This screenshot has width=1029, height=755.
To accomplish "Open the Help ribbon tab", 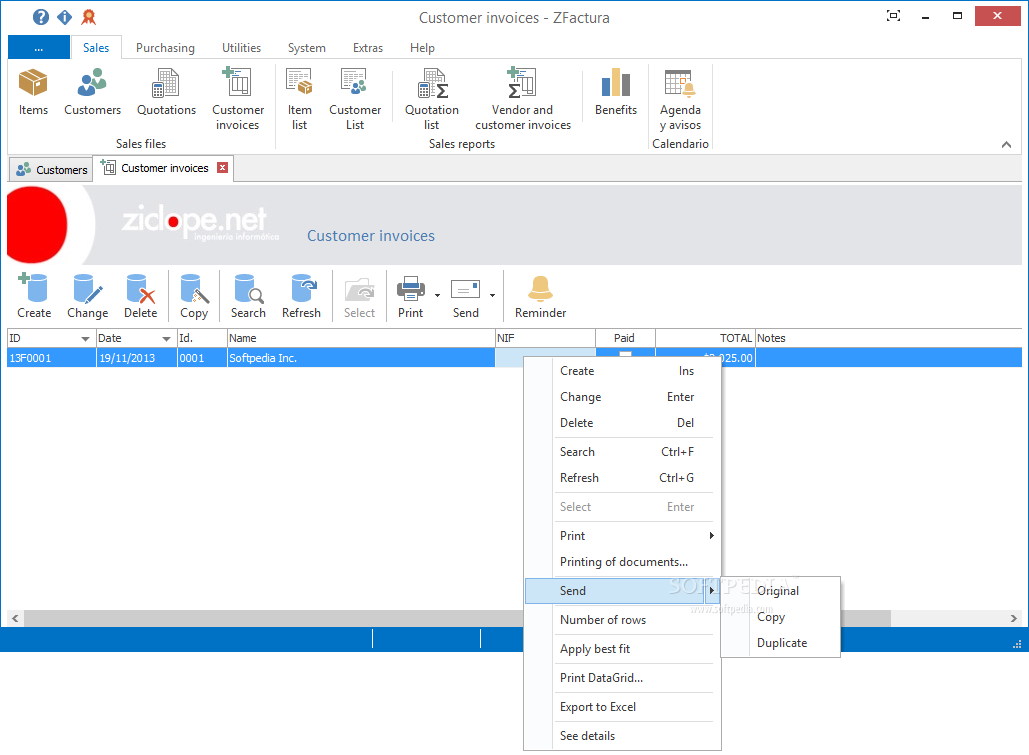I will [x=422, y=48].
